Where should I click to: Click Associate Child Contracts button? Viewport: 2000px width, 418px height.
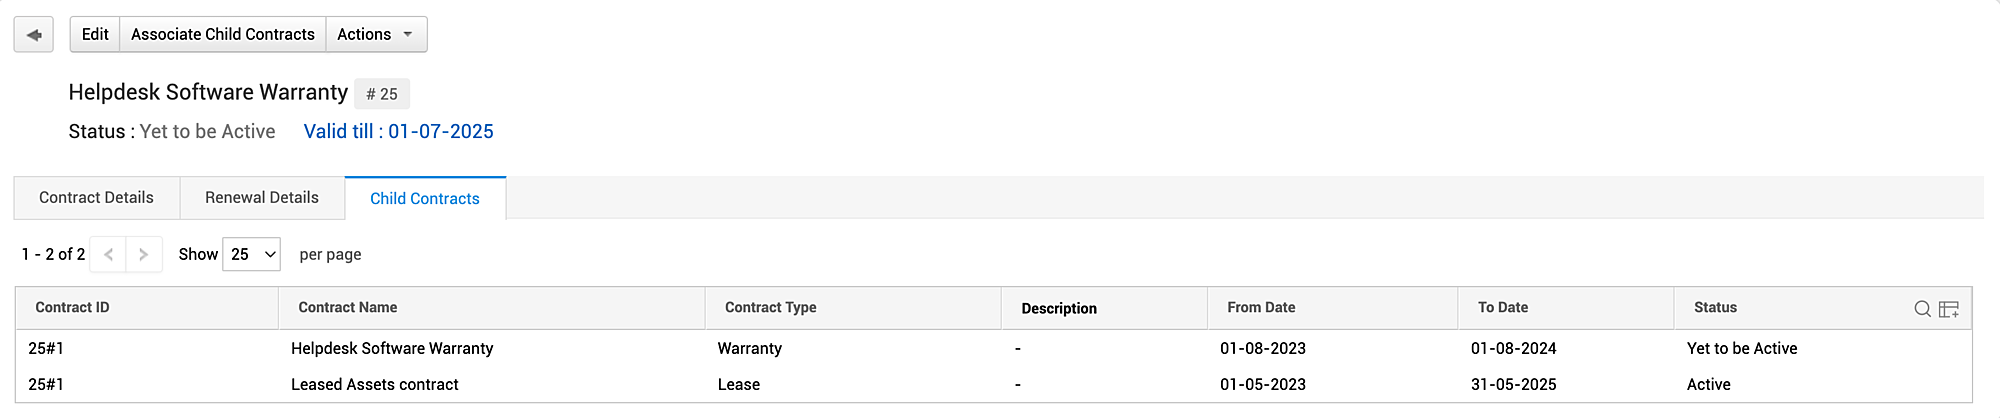pyautogui.click(x=222, y=35)
